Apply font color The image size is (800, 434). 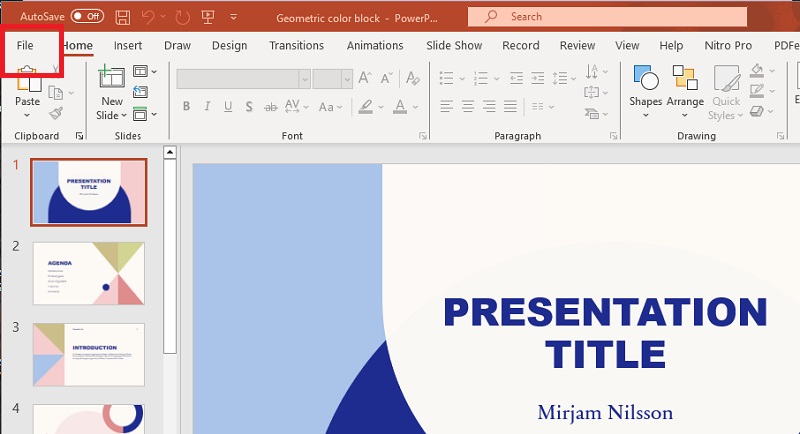point(400,107)
